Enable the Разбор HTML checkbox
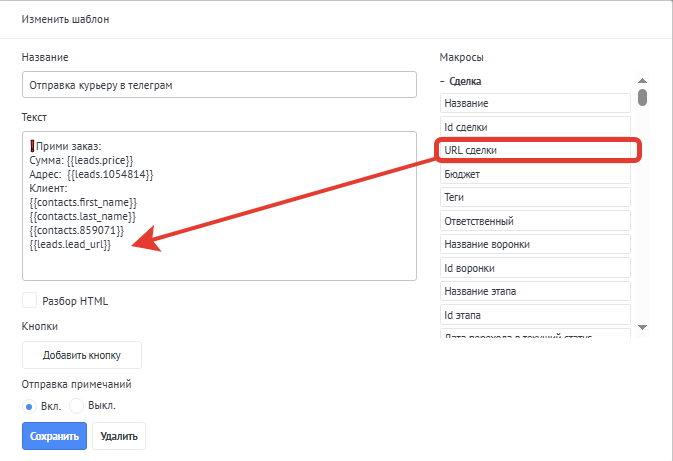The height and width of the screenshot is (461, 673). (x=30, y=300)
